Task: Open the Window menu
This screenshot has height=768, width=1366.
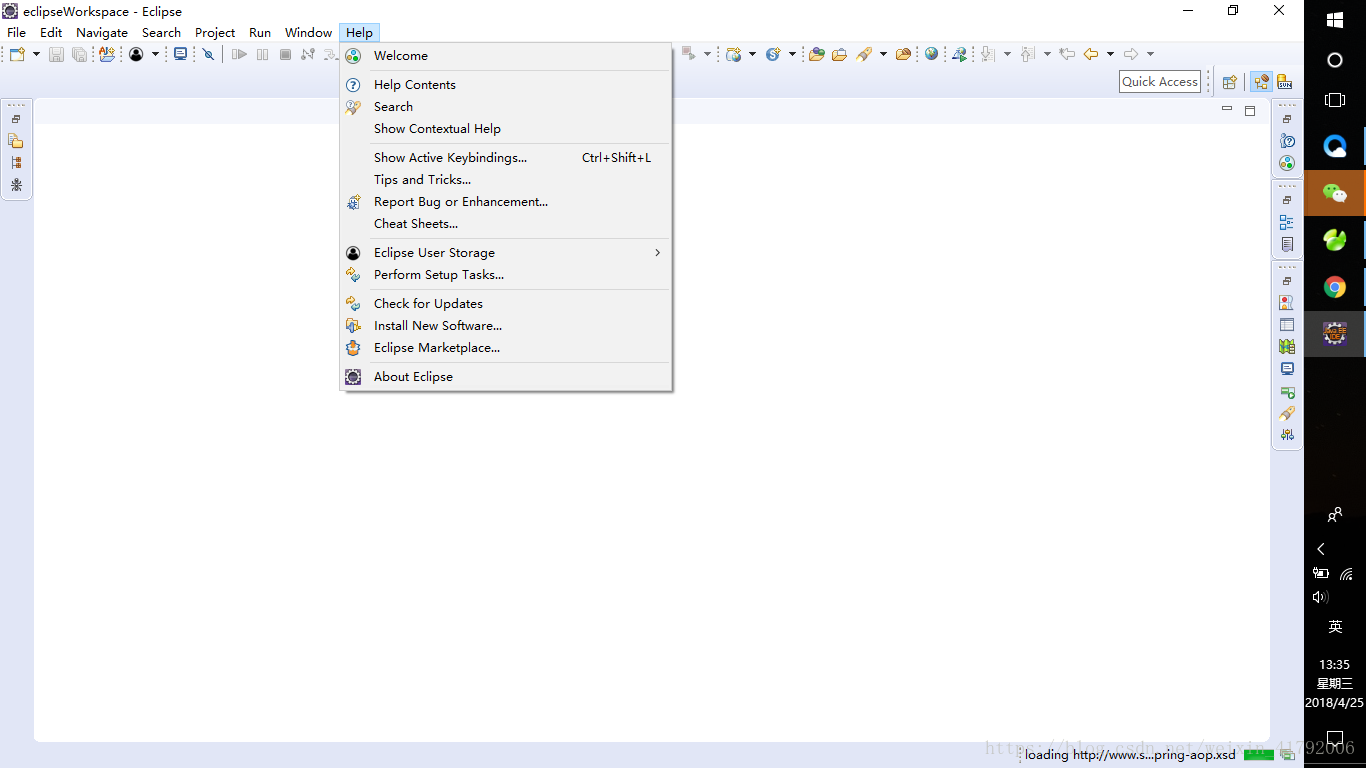Action: tap(308, 33)
